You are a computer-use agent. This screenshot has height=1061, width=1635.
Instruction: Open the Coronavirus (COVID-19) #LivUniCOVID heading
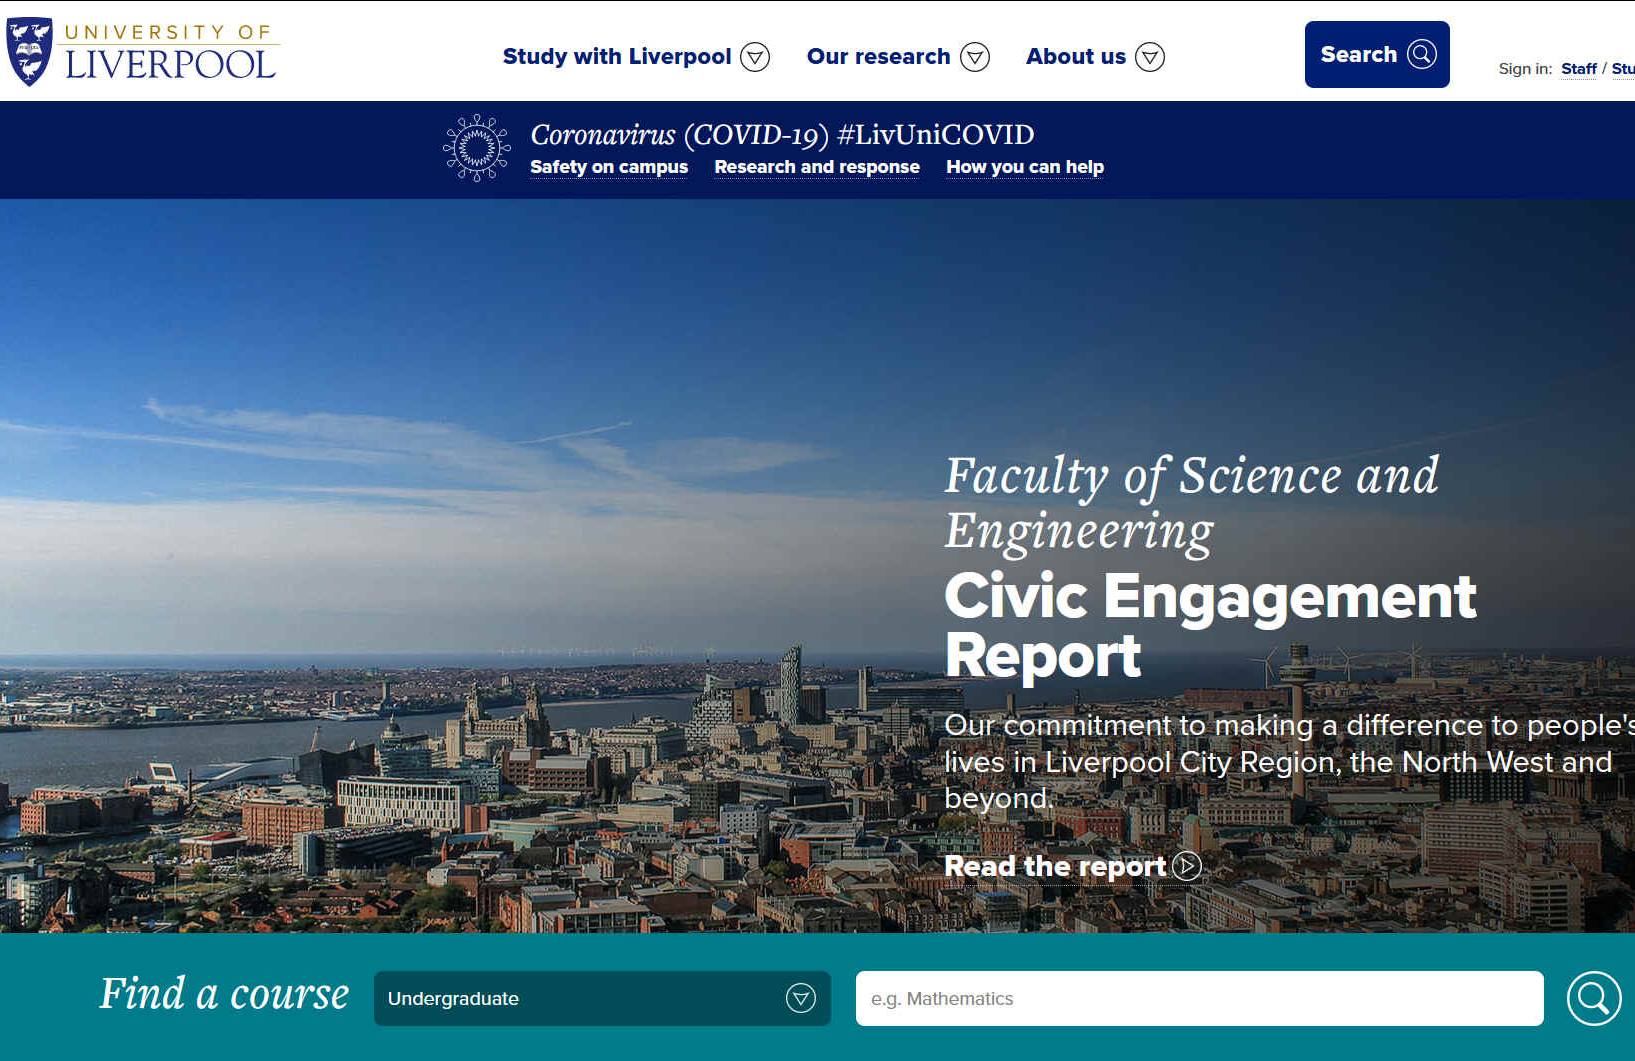782,135
